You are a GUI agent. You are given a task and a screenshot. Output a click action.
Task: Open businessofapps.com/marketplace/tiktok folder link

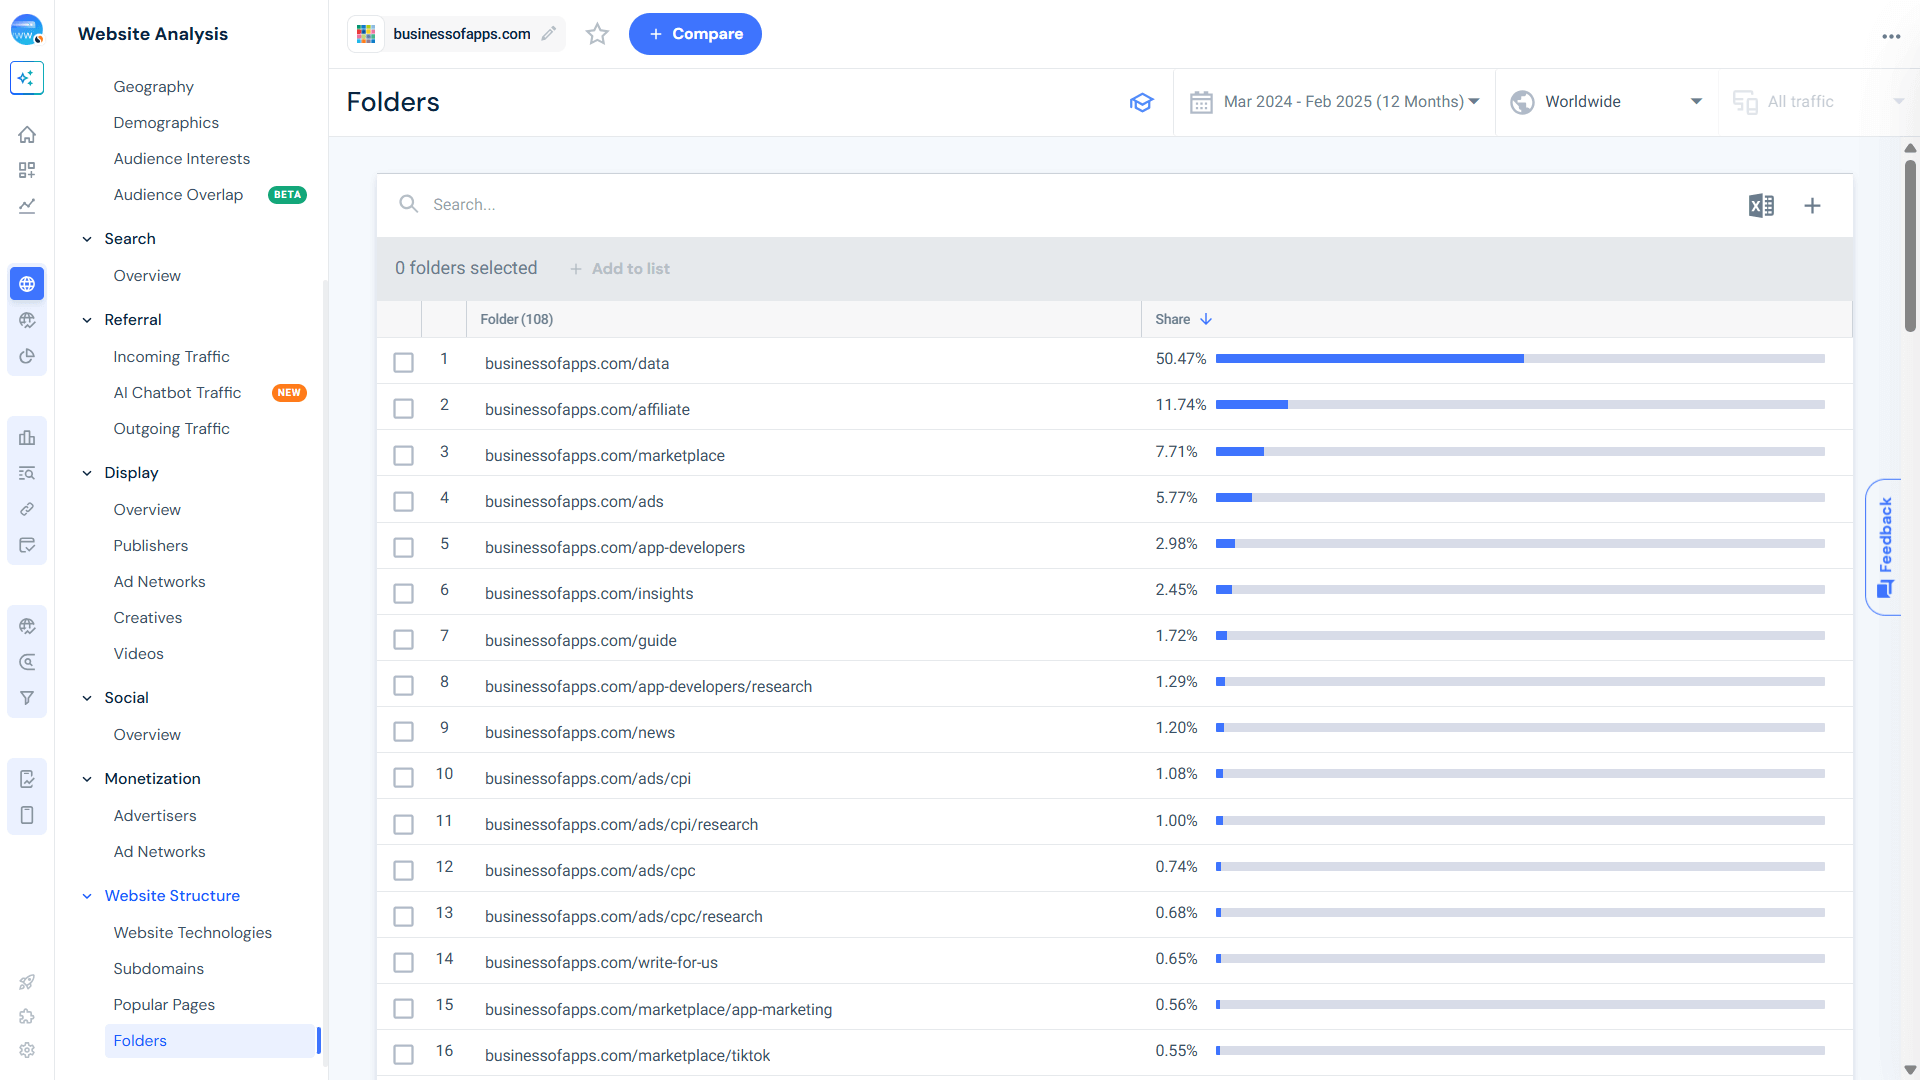click(x=627, y=1055)
